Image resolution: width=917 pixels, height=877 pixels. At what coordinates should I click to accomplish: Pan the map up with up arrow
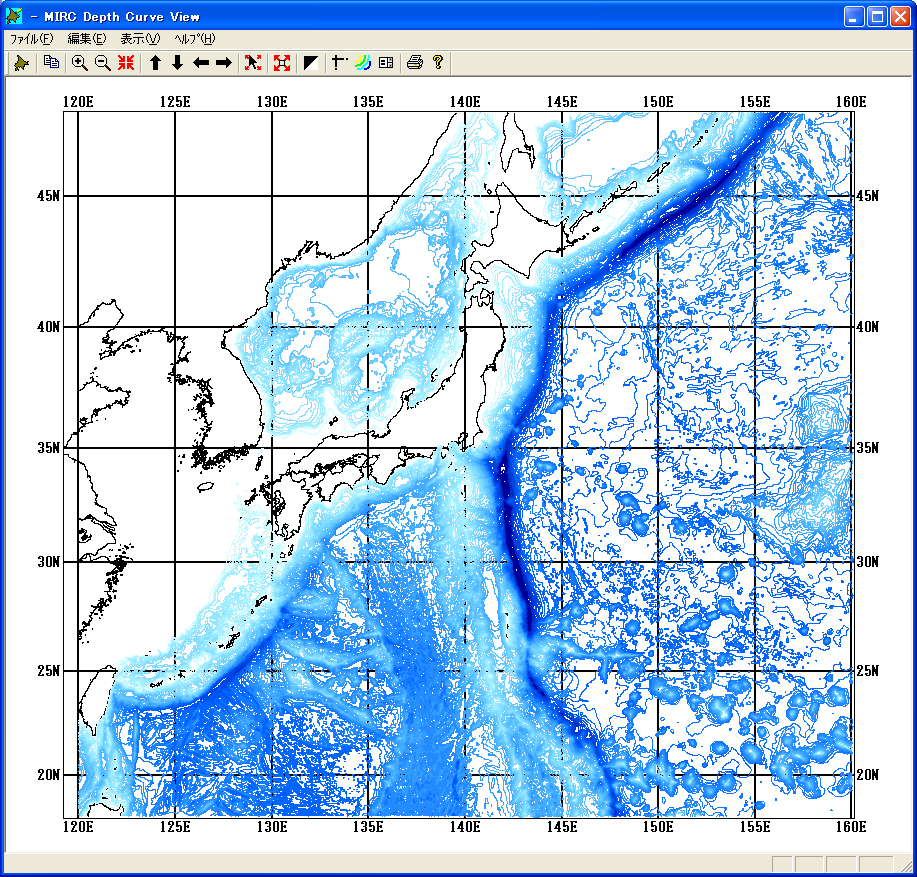(155, 63)
